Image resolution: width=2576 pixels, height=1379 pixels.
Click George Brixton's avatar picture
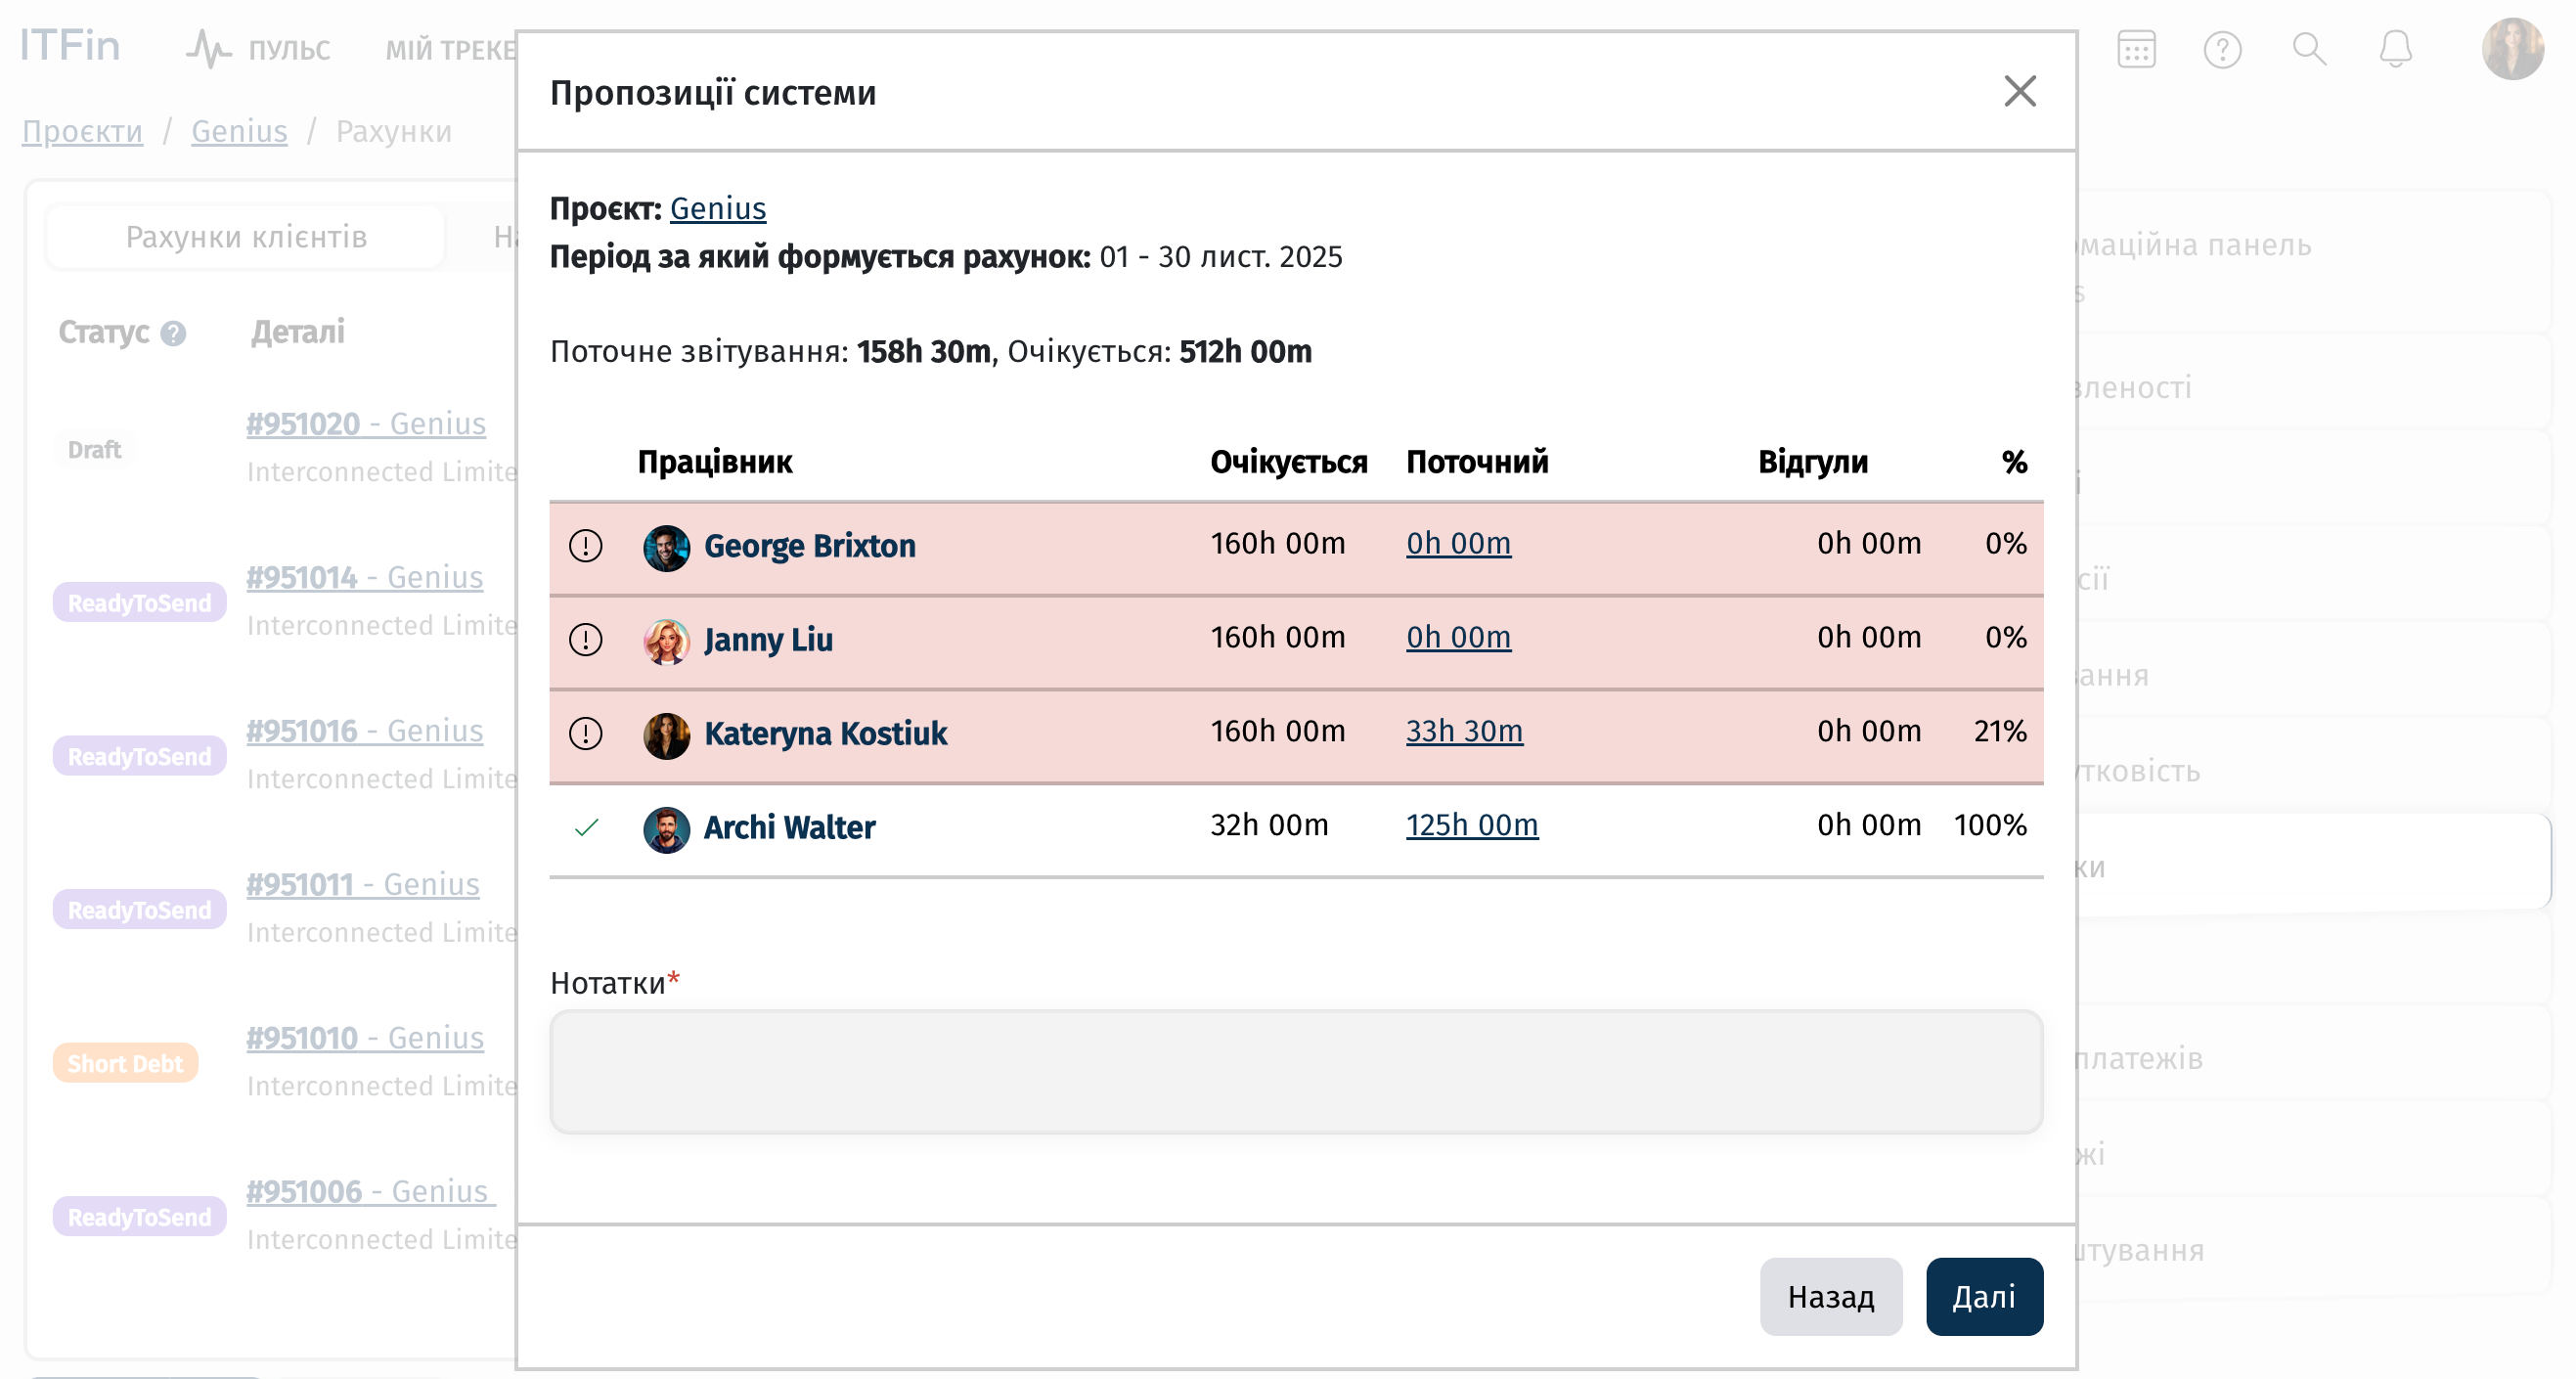(x=666, y=547)
